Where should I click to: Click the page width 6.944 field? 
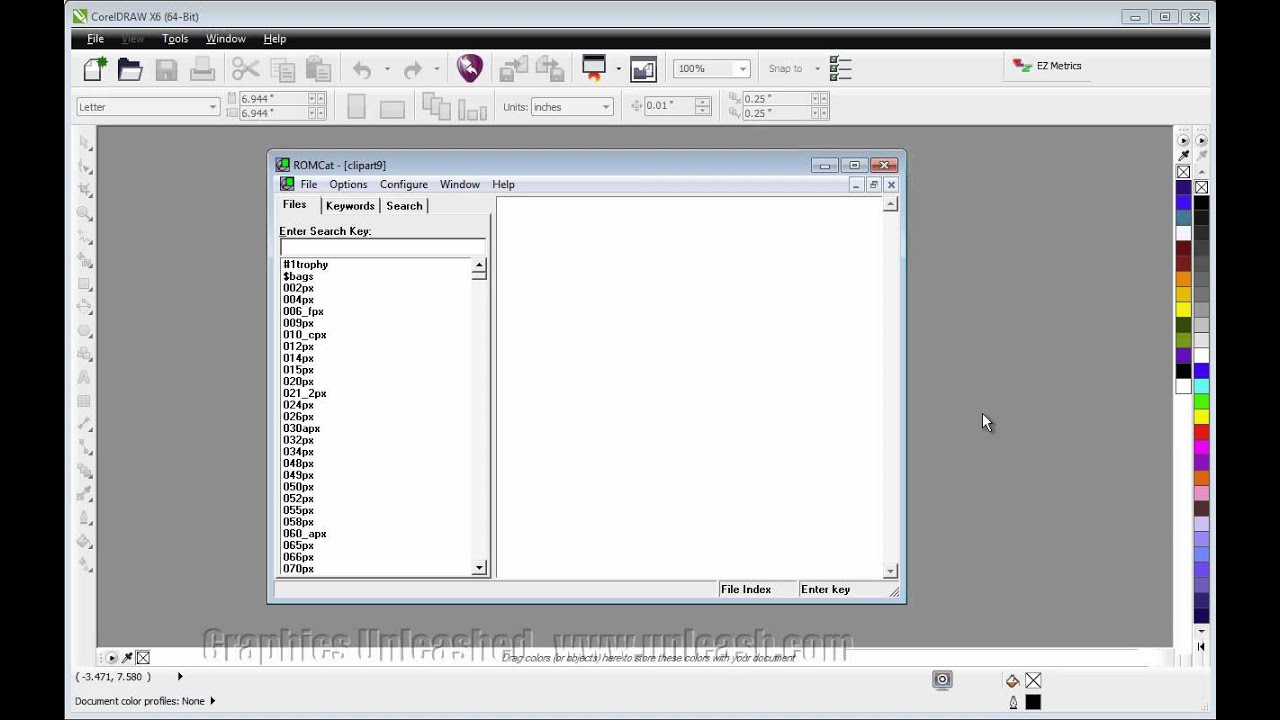272,99
